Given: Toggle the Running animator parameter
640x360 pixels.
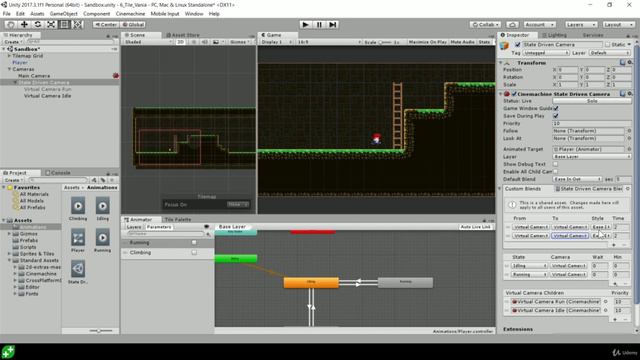Looking at the screenshot, I should (x=194, y=242).
